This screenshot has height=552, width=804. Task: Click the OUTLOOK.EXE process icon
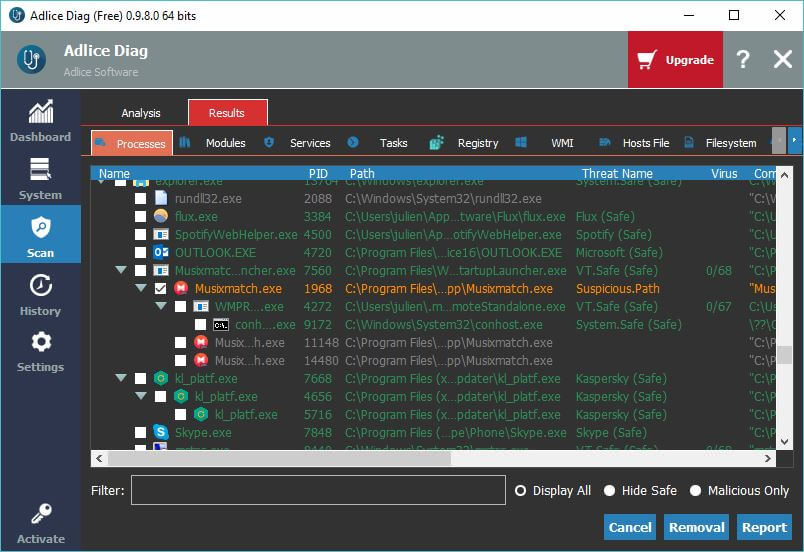click(x=161, y=252)
